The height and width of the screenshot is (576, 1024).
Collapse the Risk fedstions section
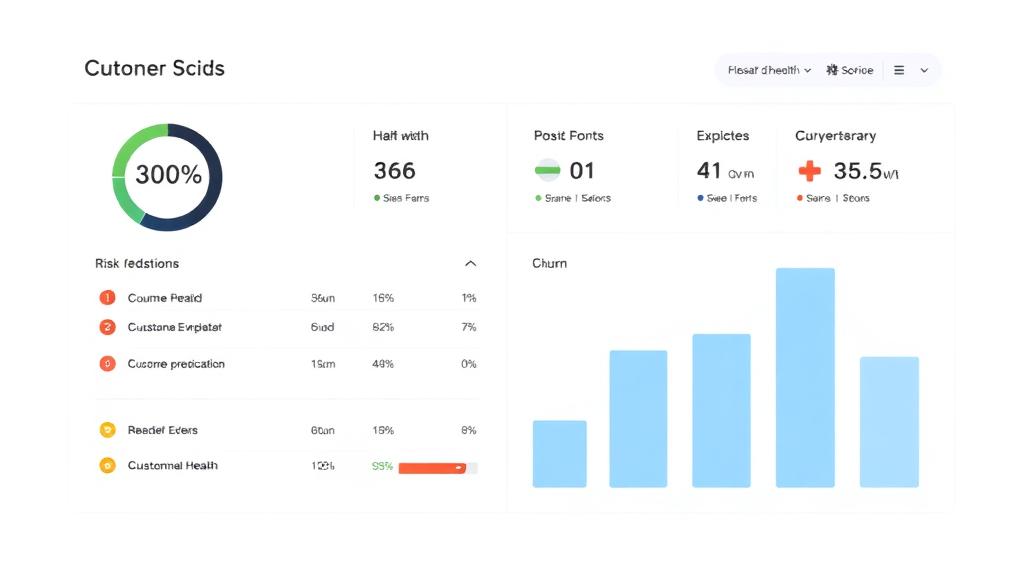(470, 263)
